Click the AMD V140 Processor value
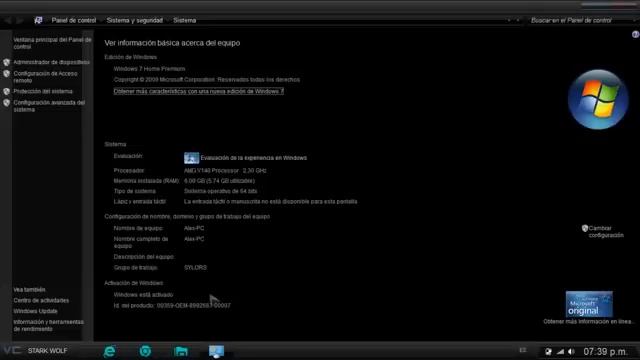The width and height of the screenshot is (640, 360). 225,171
